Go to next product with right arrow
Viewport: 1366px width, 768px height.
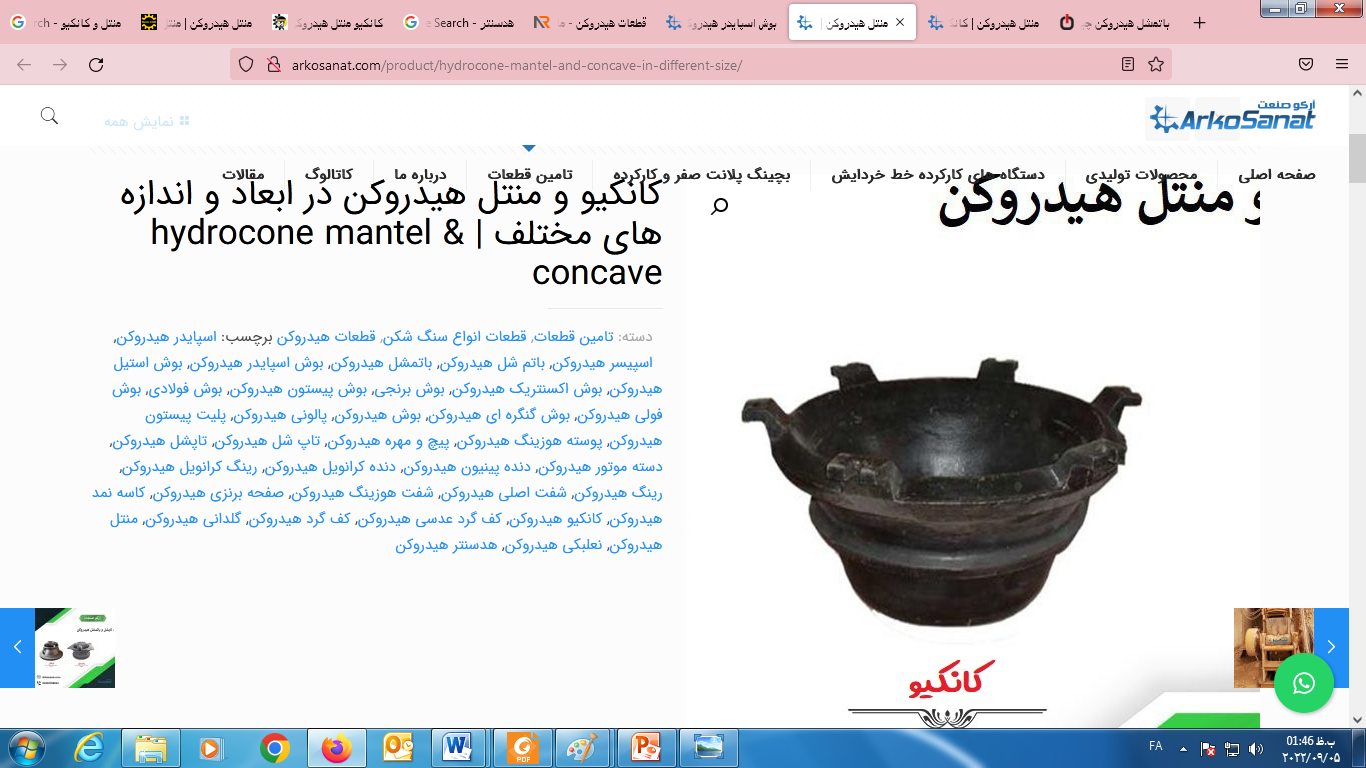[x=1331, y=648]
